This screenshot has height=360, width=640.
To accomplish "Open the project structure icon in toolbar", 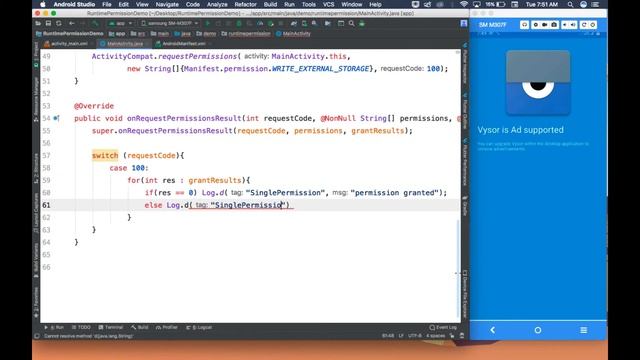I will point(341,24).
